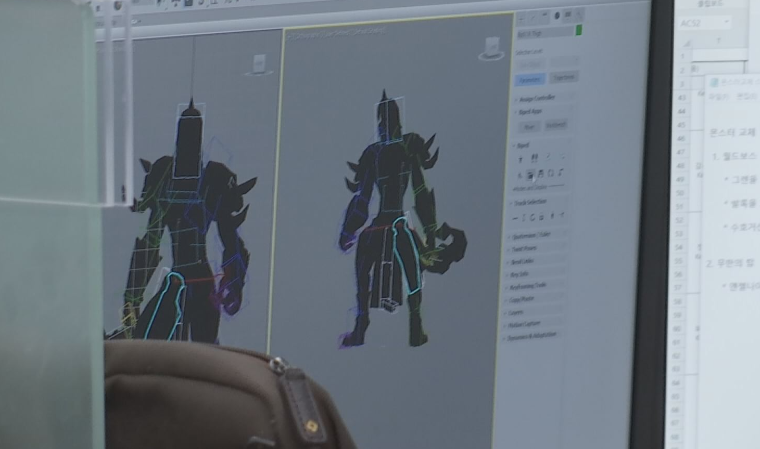760x449 pixels.
Task: Expand the Twist Poses rollout
Action: (524, 249)
